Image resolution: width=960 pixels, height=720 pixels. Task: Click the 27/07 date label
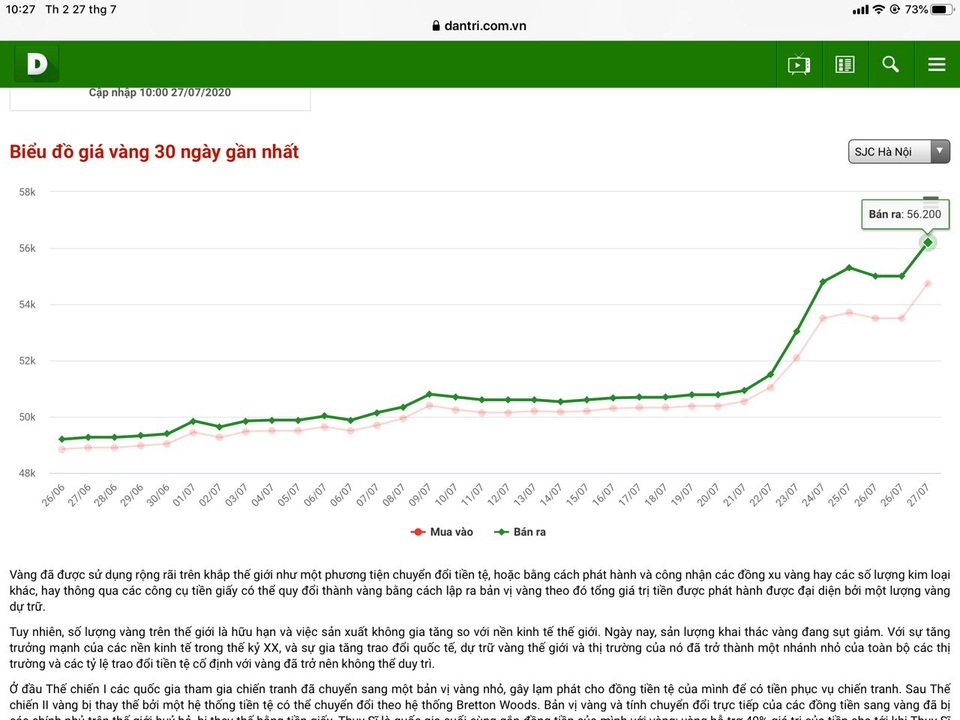tap(917, 495)
